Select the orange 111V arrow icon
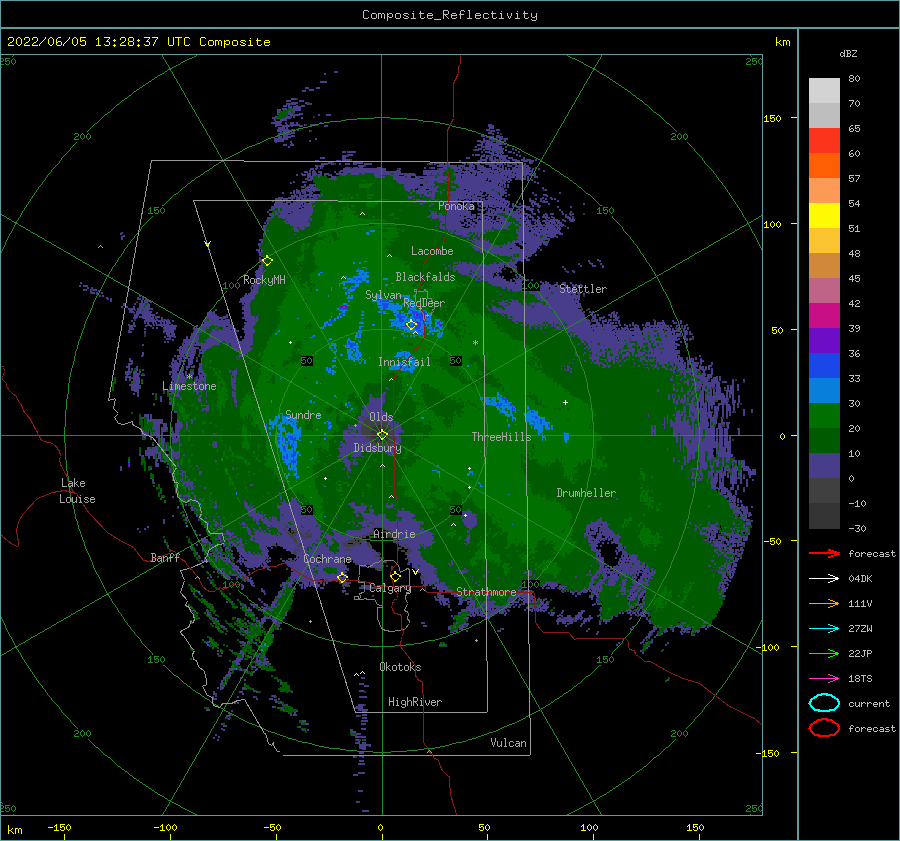 tap(824, 603)
